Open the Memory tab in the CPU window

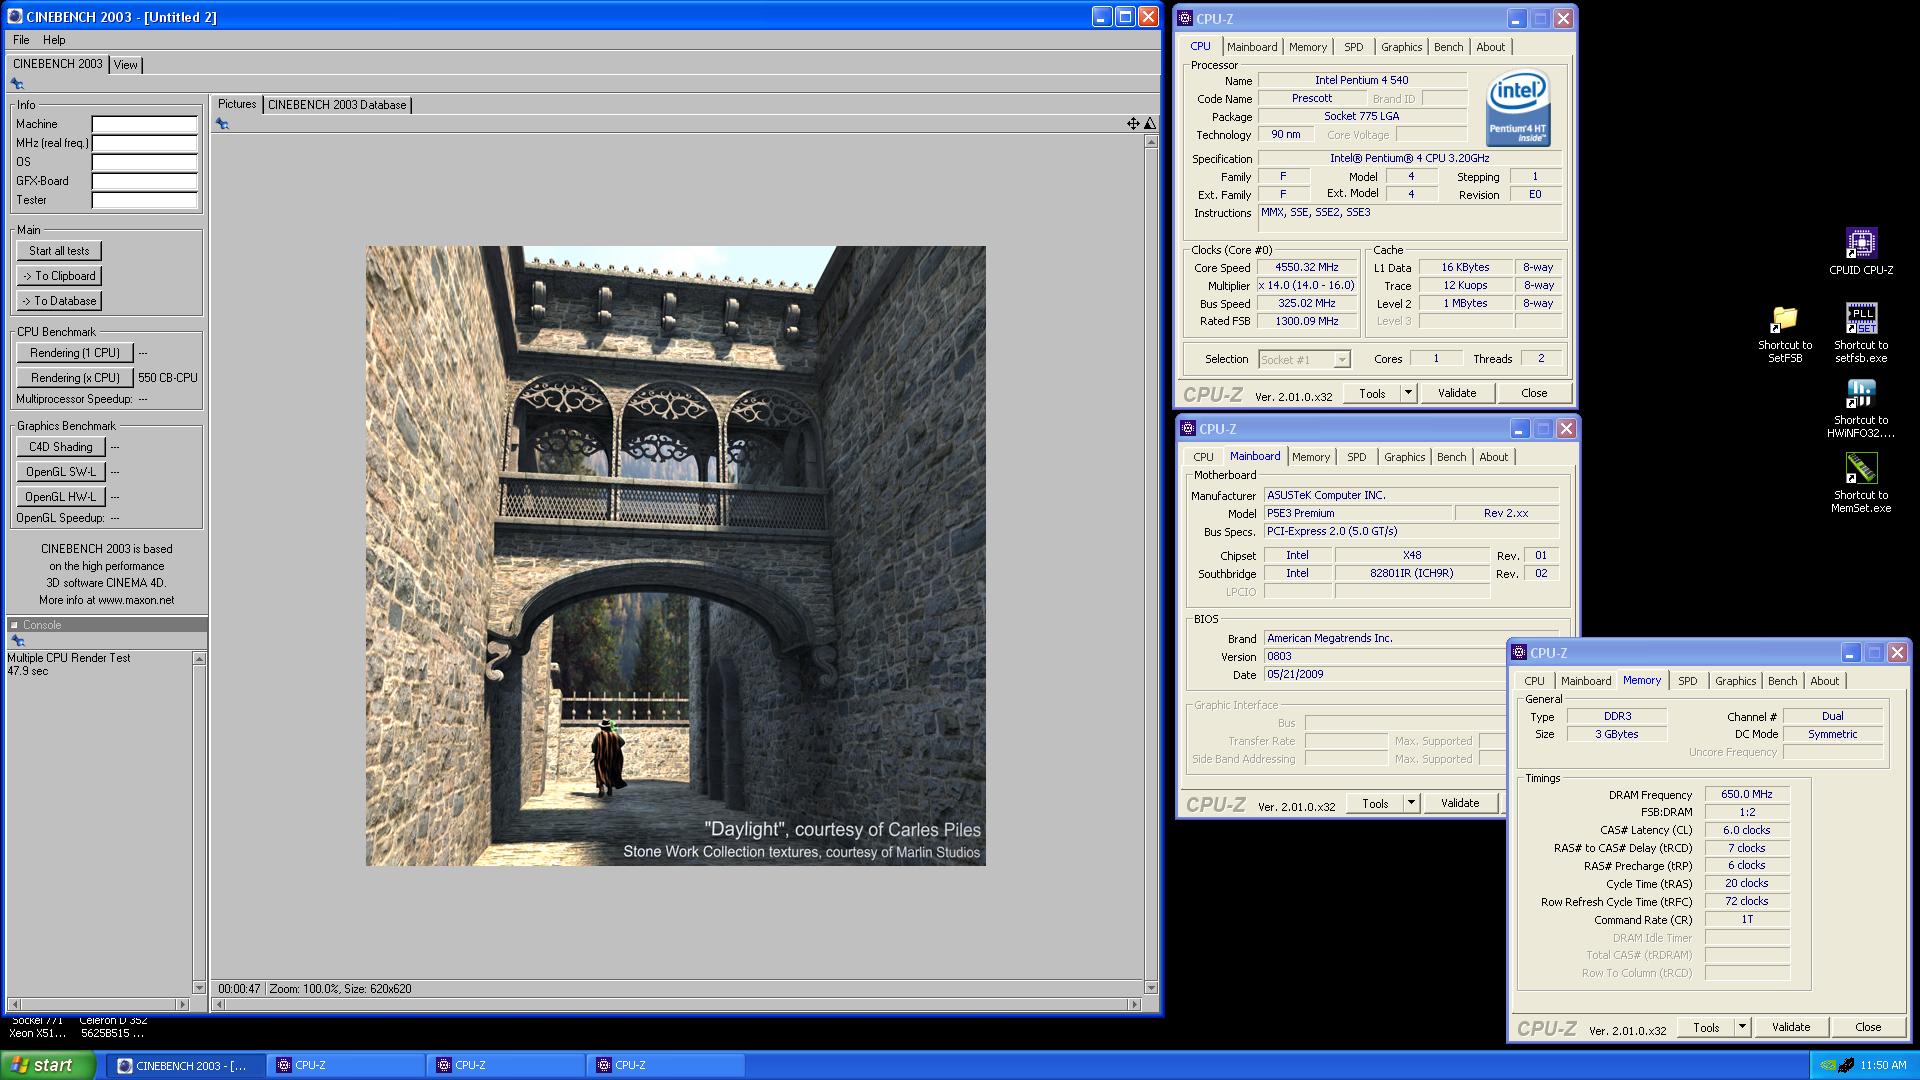click(1308, 47)
